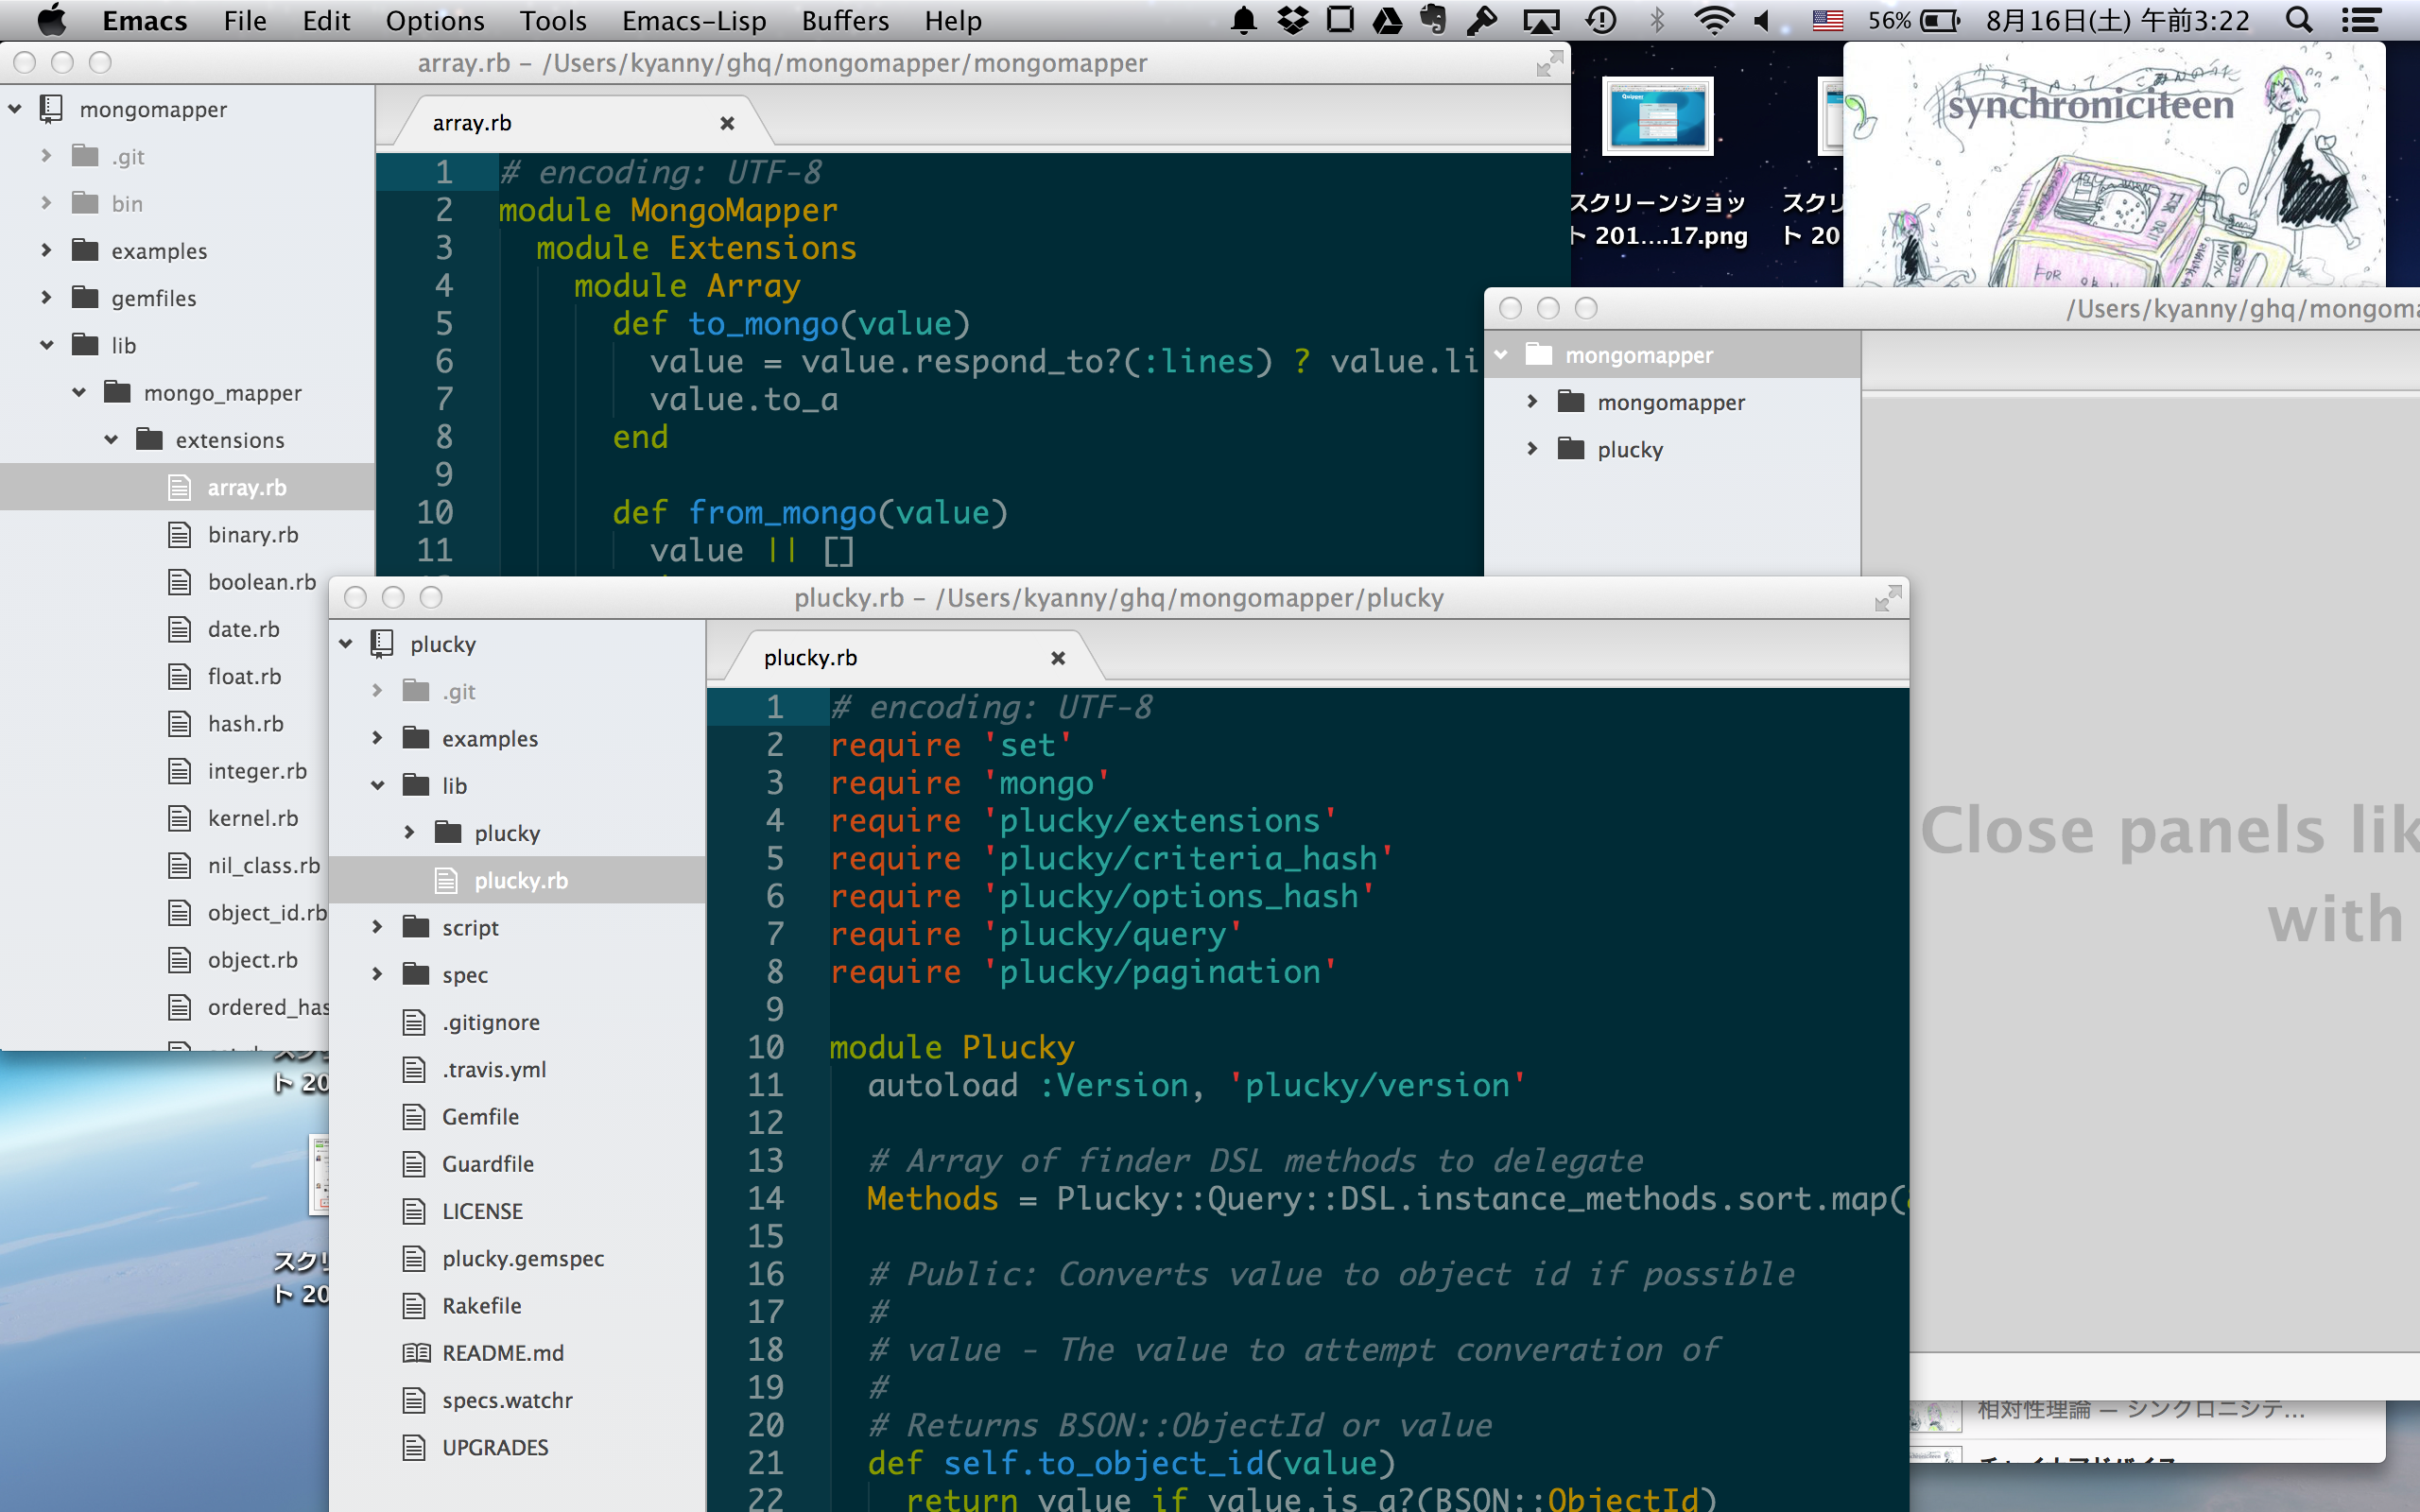Expand plucky folder in right window
2420x1512 pixels.
pos(1532,449)
